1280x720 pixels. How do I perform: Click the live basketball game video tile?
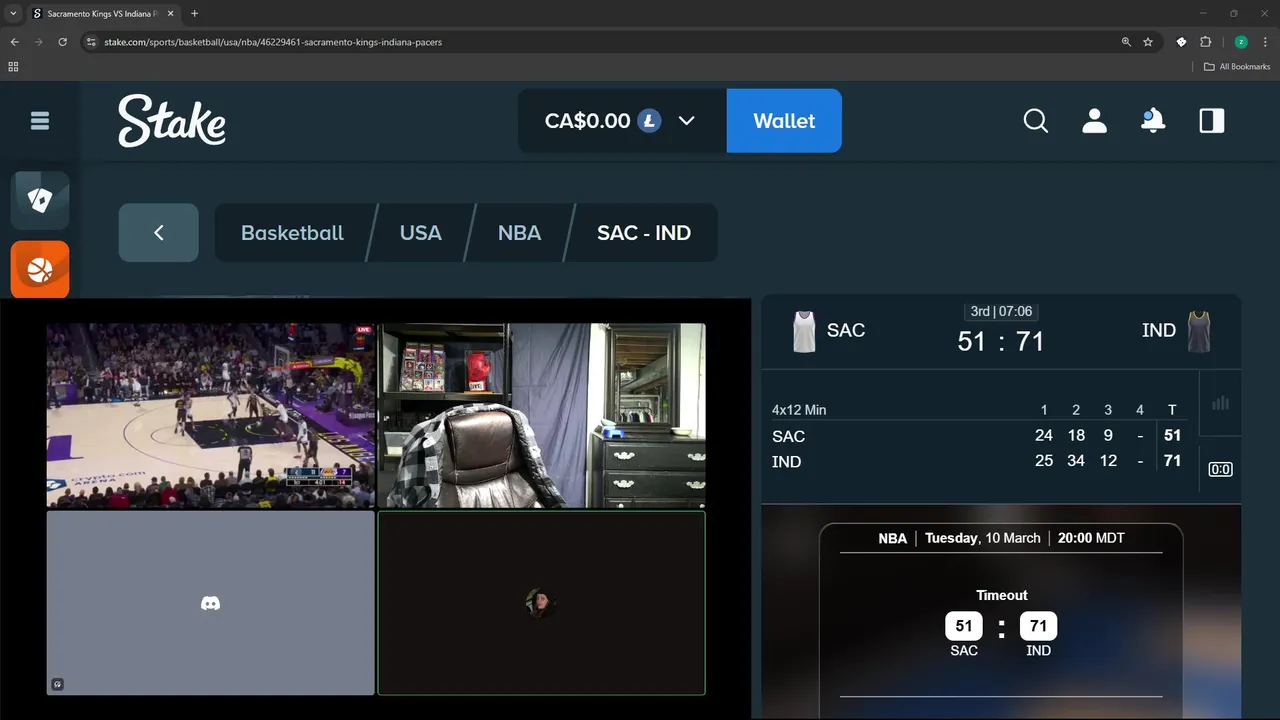coord(211,415)
